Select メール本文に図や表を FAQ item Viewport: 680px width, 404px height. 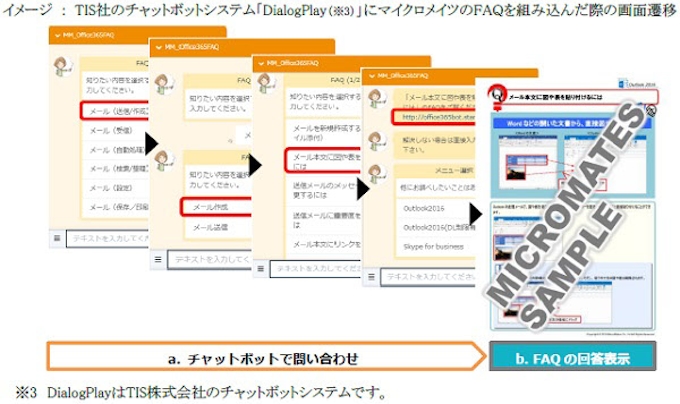(320, 162)
